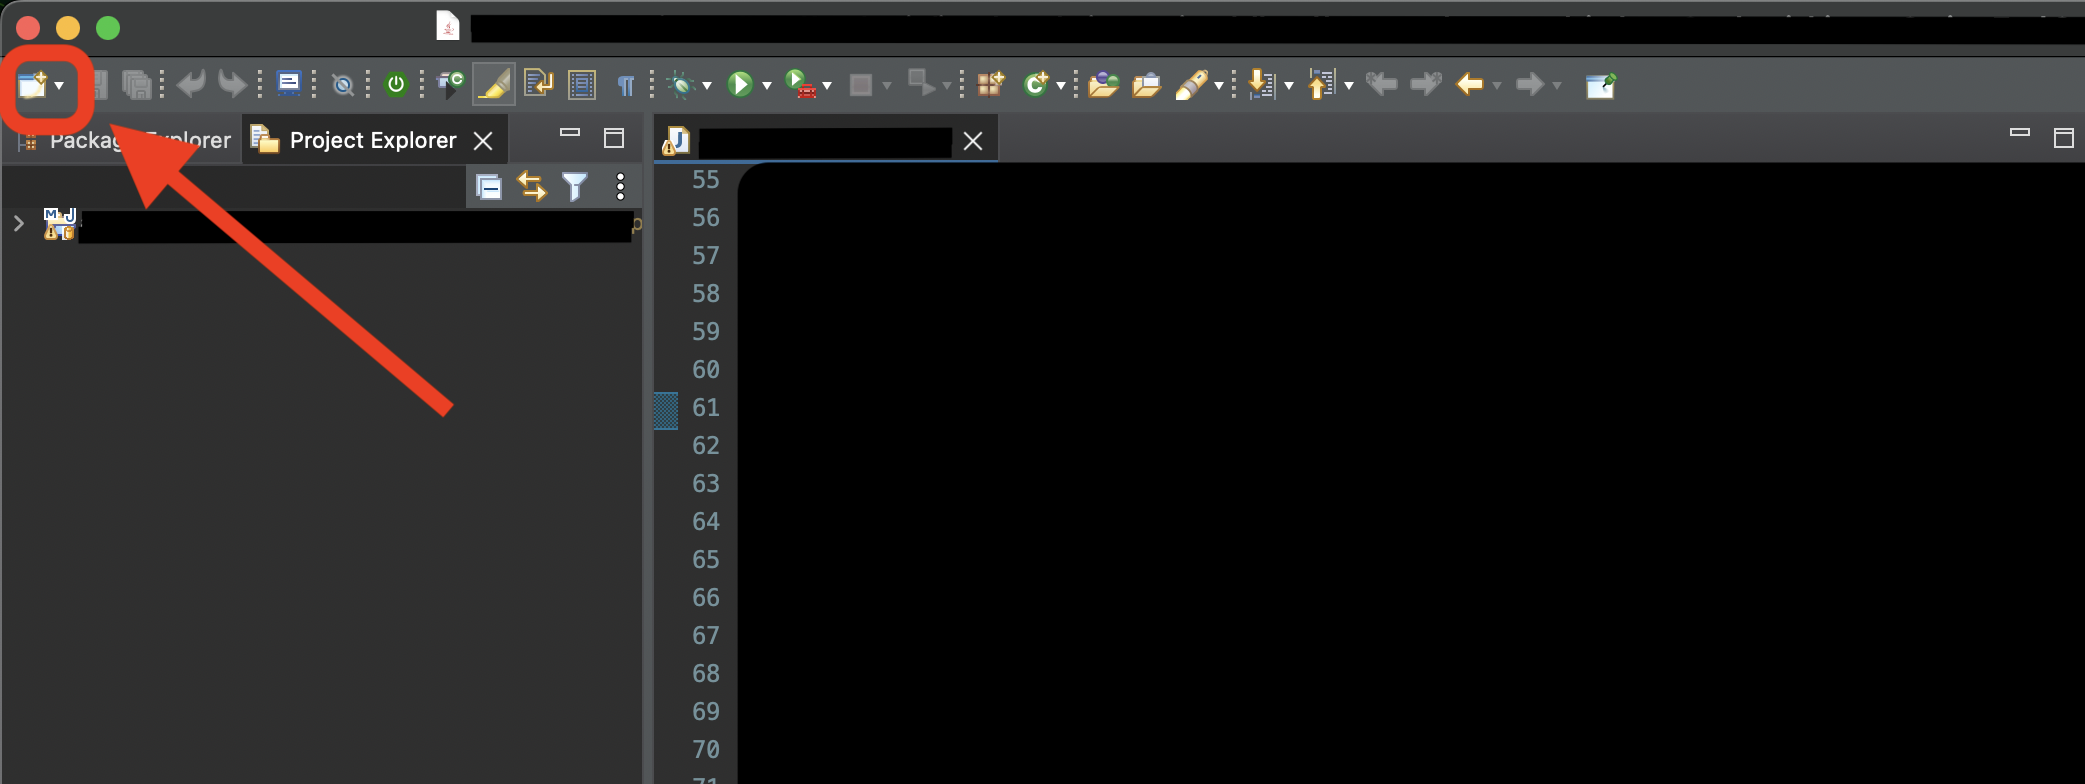Open the Next Annotation dropdown arrow

coord(1289,86)
